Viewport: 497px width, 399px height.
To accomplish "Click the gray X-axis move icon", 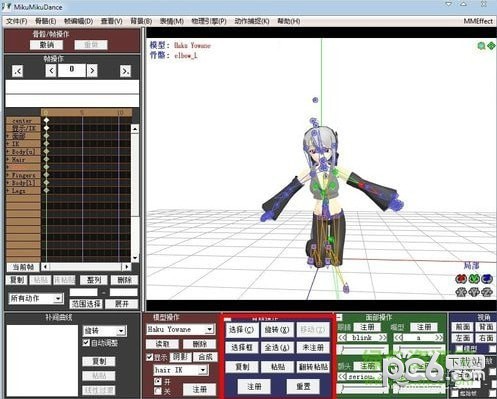I will (x=461, y=292).
